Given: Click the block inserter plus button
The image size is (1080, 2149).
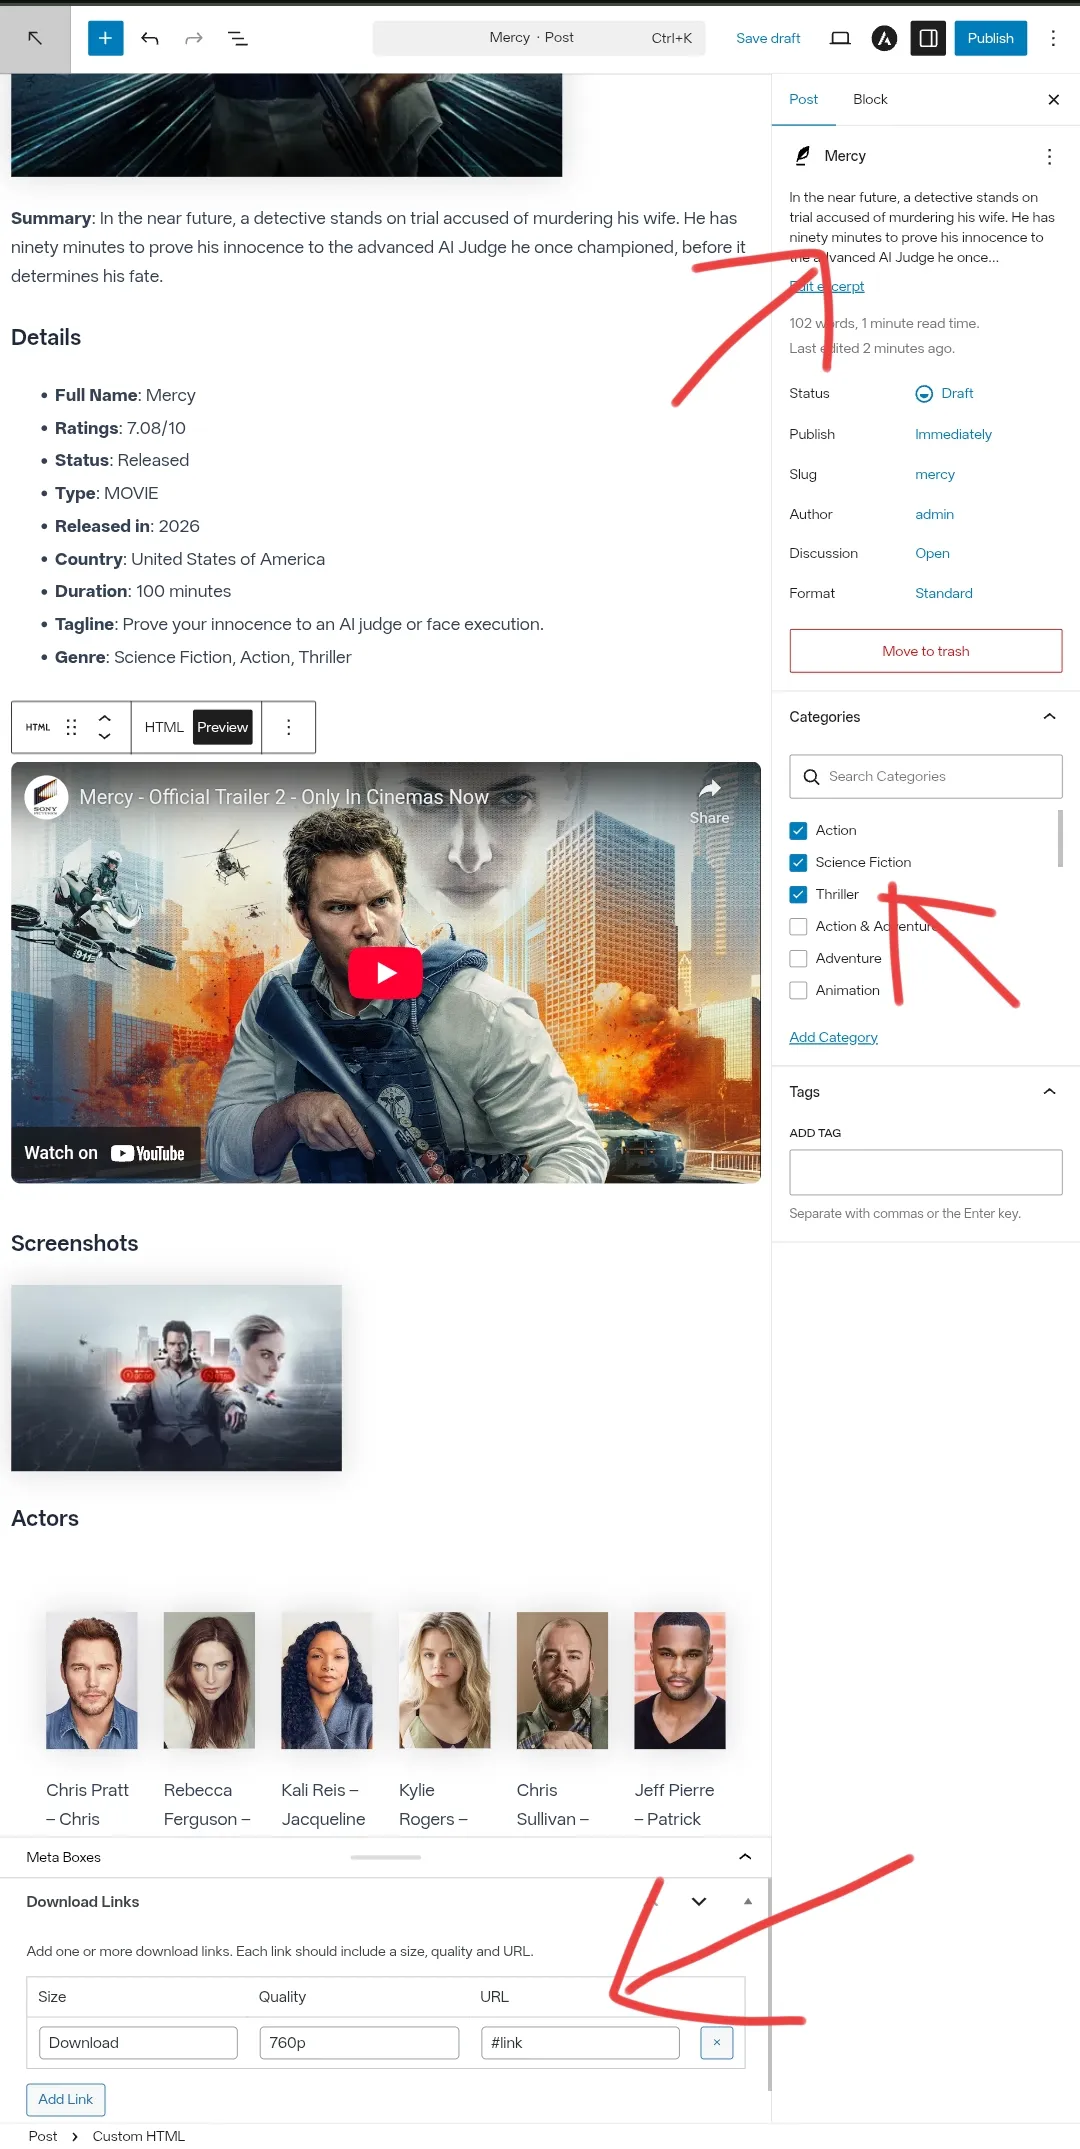Looking at the screenshot, I should pyautogui.click(x=105, y=38).
